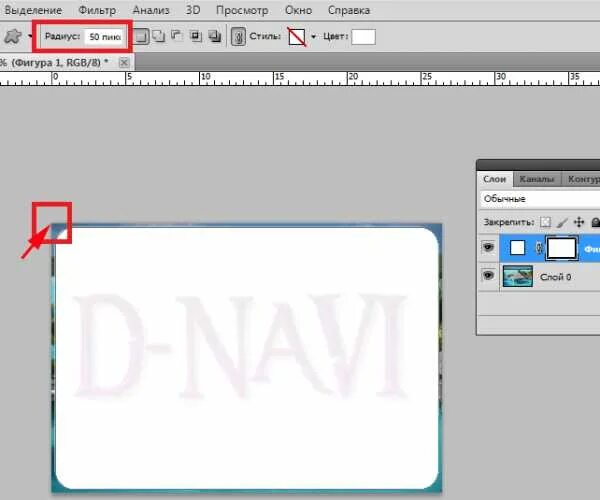The image size is (600, 500).
Task: Open the custom shape tool preset icon
Action: (13, 37)
